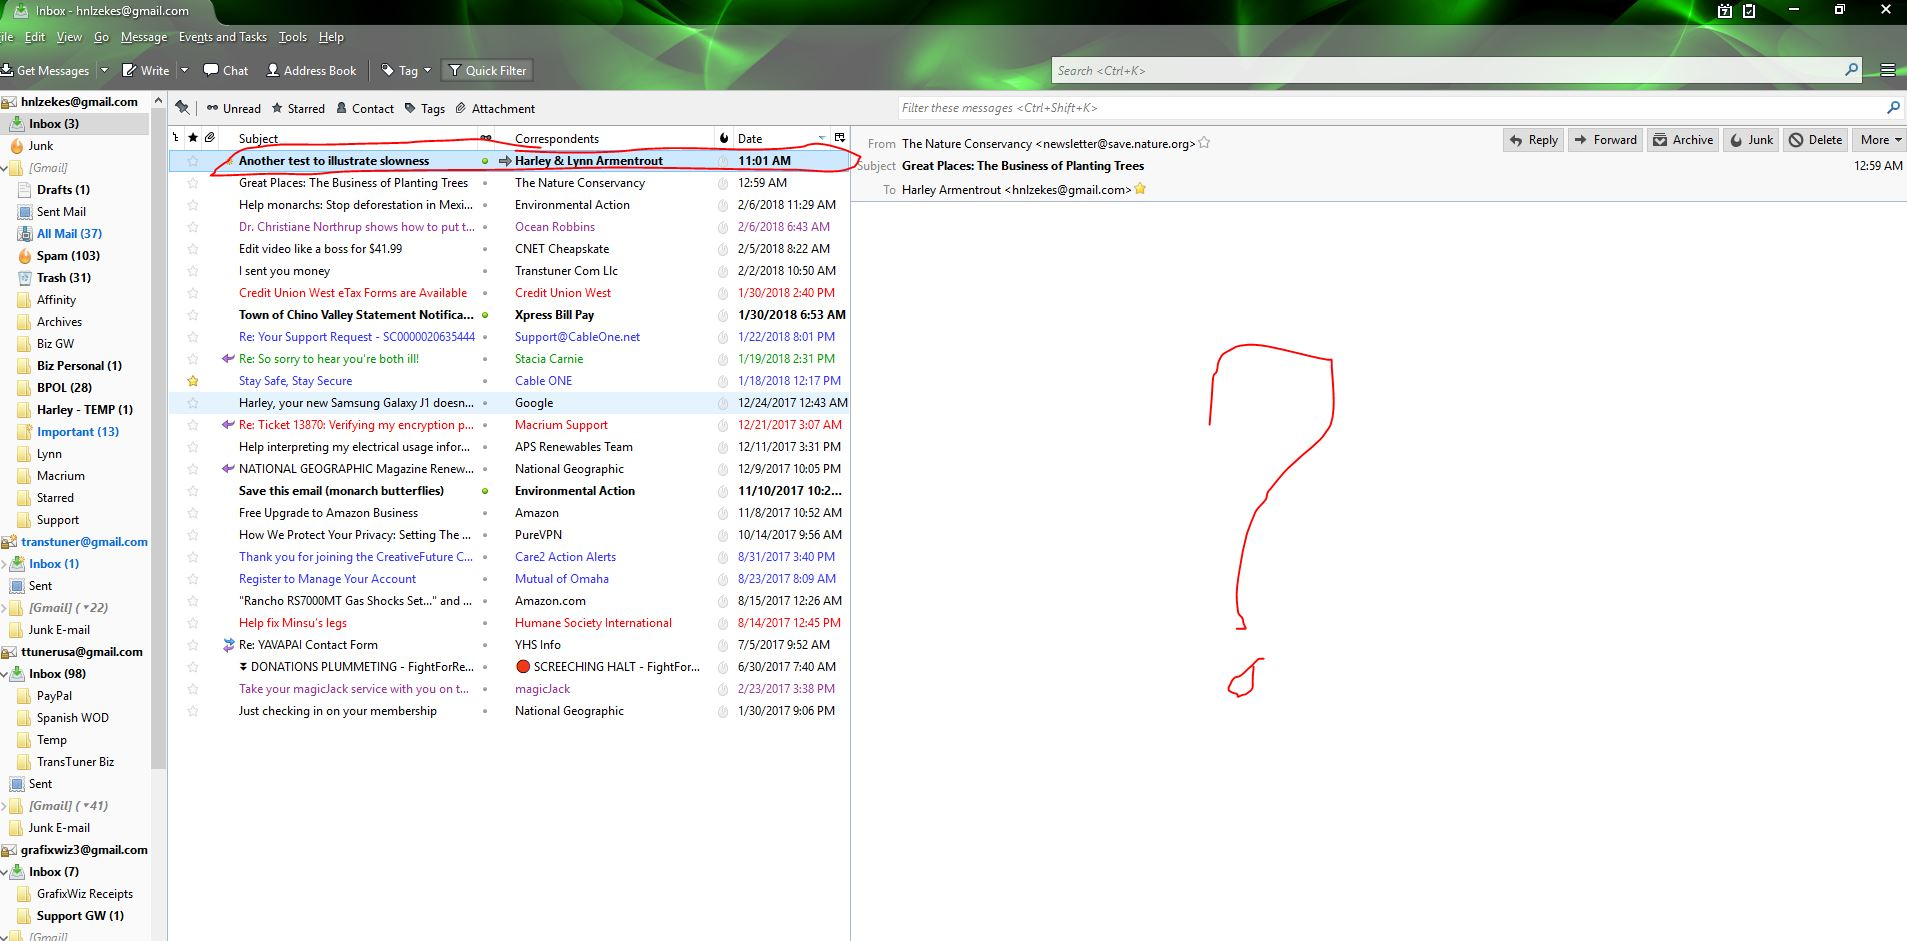This screenshot has height=941, width=1907.
Task: Star the Great Places message
Action: (x=193, y=183)
